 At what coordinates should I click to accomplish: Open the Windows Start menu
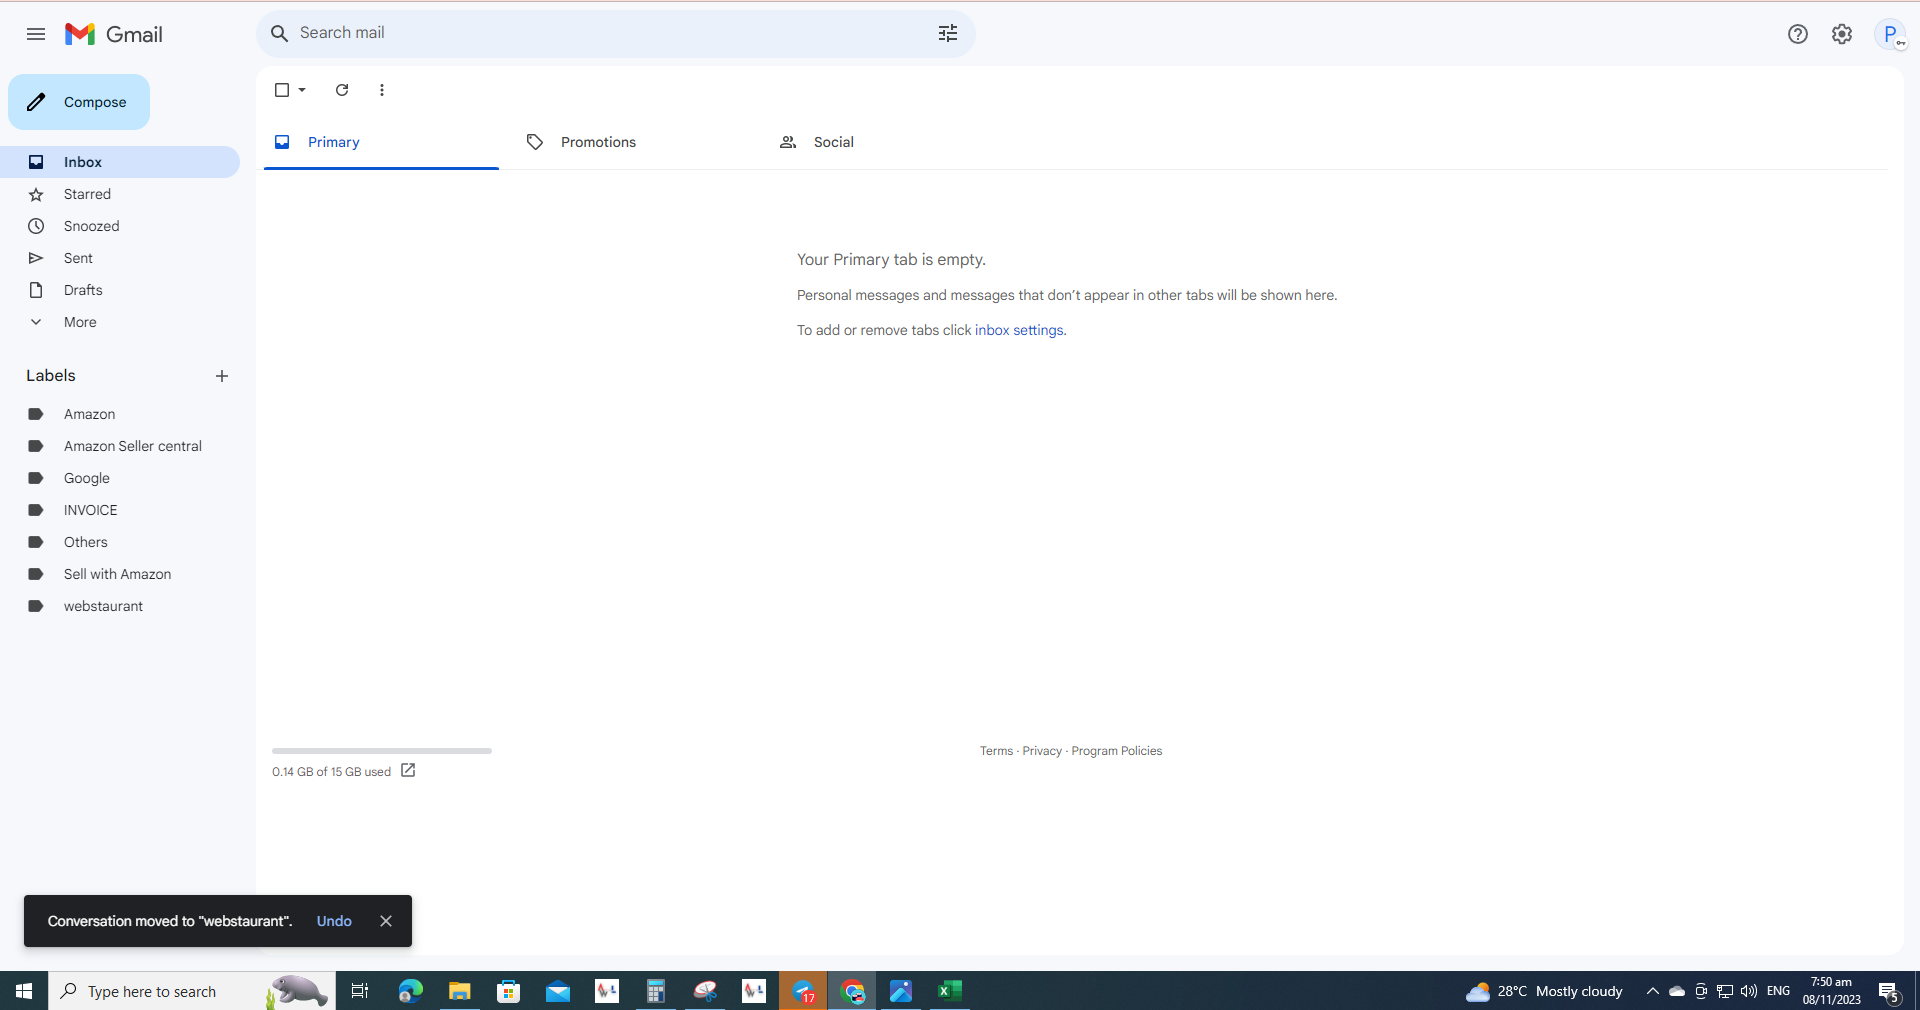pyautogui.click(x=24, y=991)
